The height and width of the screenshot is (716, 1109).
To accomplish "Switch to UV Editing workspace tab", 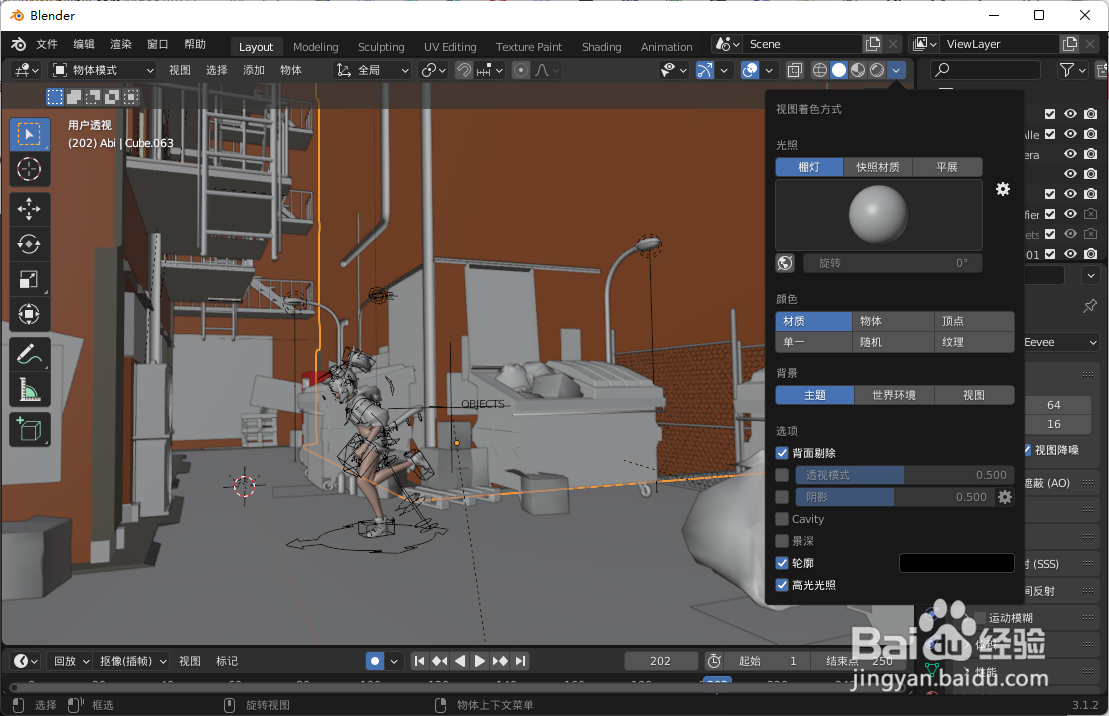I will 450,47.
